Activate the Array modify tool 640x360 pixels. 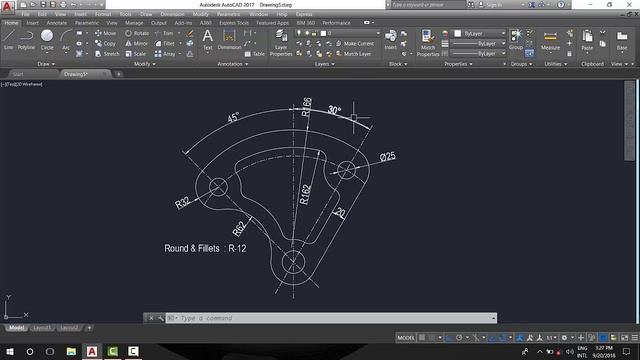(165, 53)
